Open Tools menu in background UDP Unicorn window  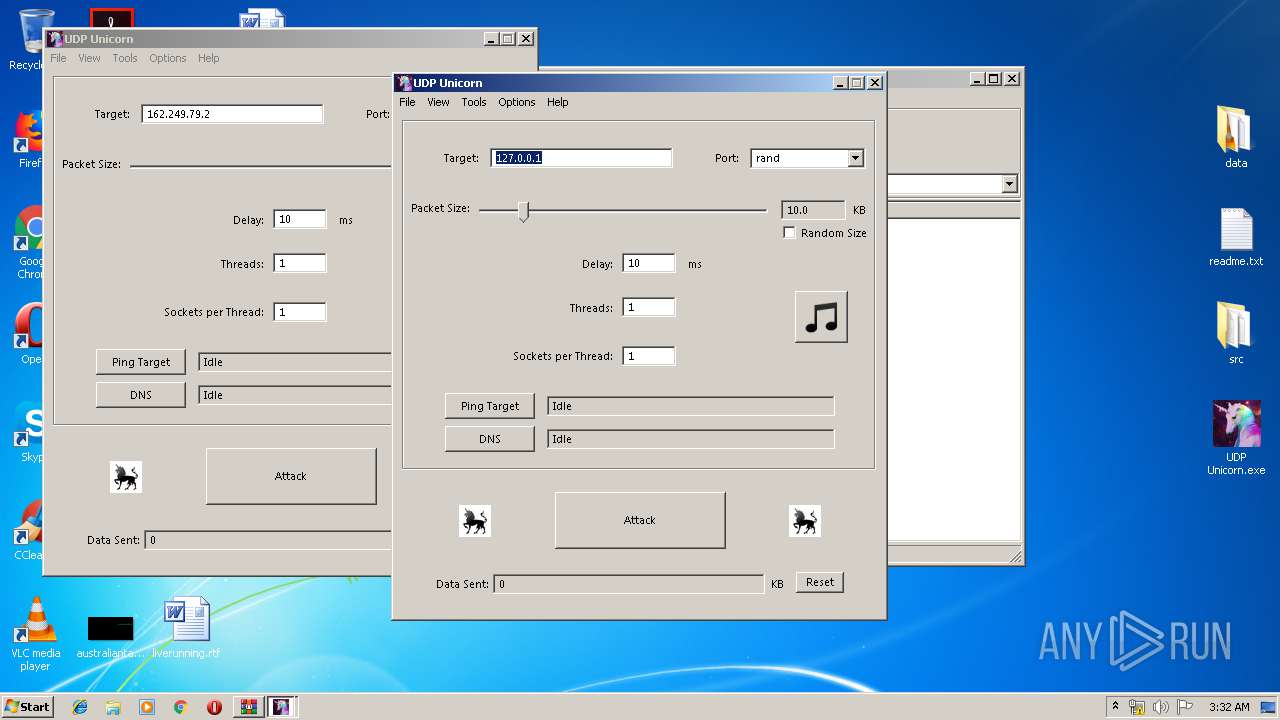click(x=125, y=58)
